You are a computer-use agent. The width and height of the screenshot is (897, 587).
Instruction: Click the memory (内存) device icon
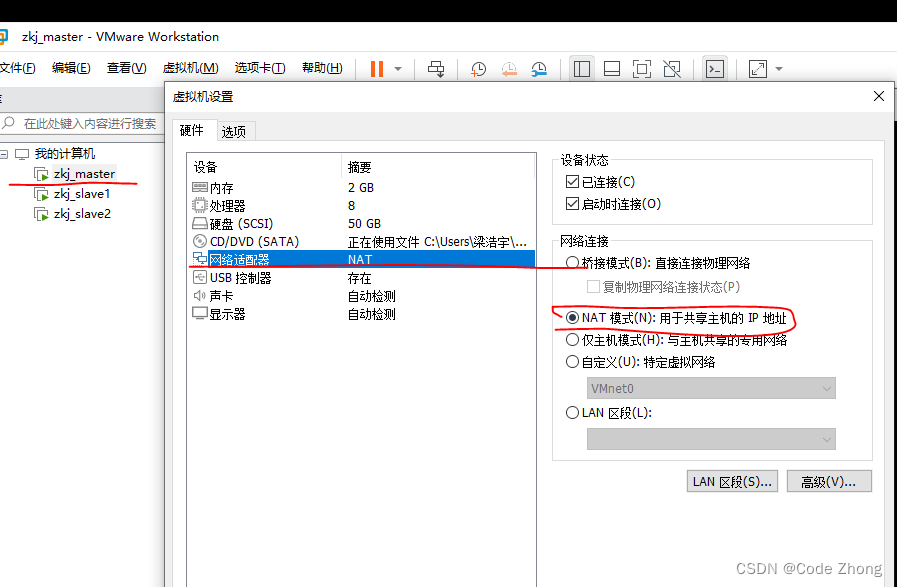[x=200, y=188]
